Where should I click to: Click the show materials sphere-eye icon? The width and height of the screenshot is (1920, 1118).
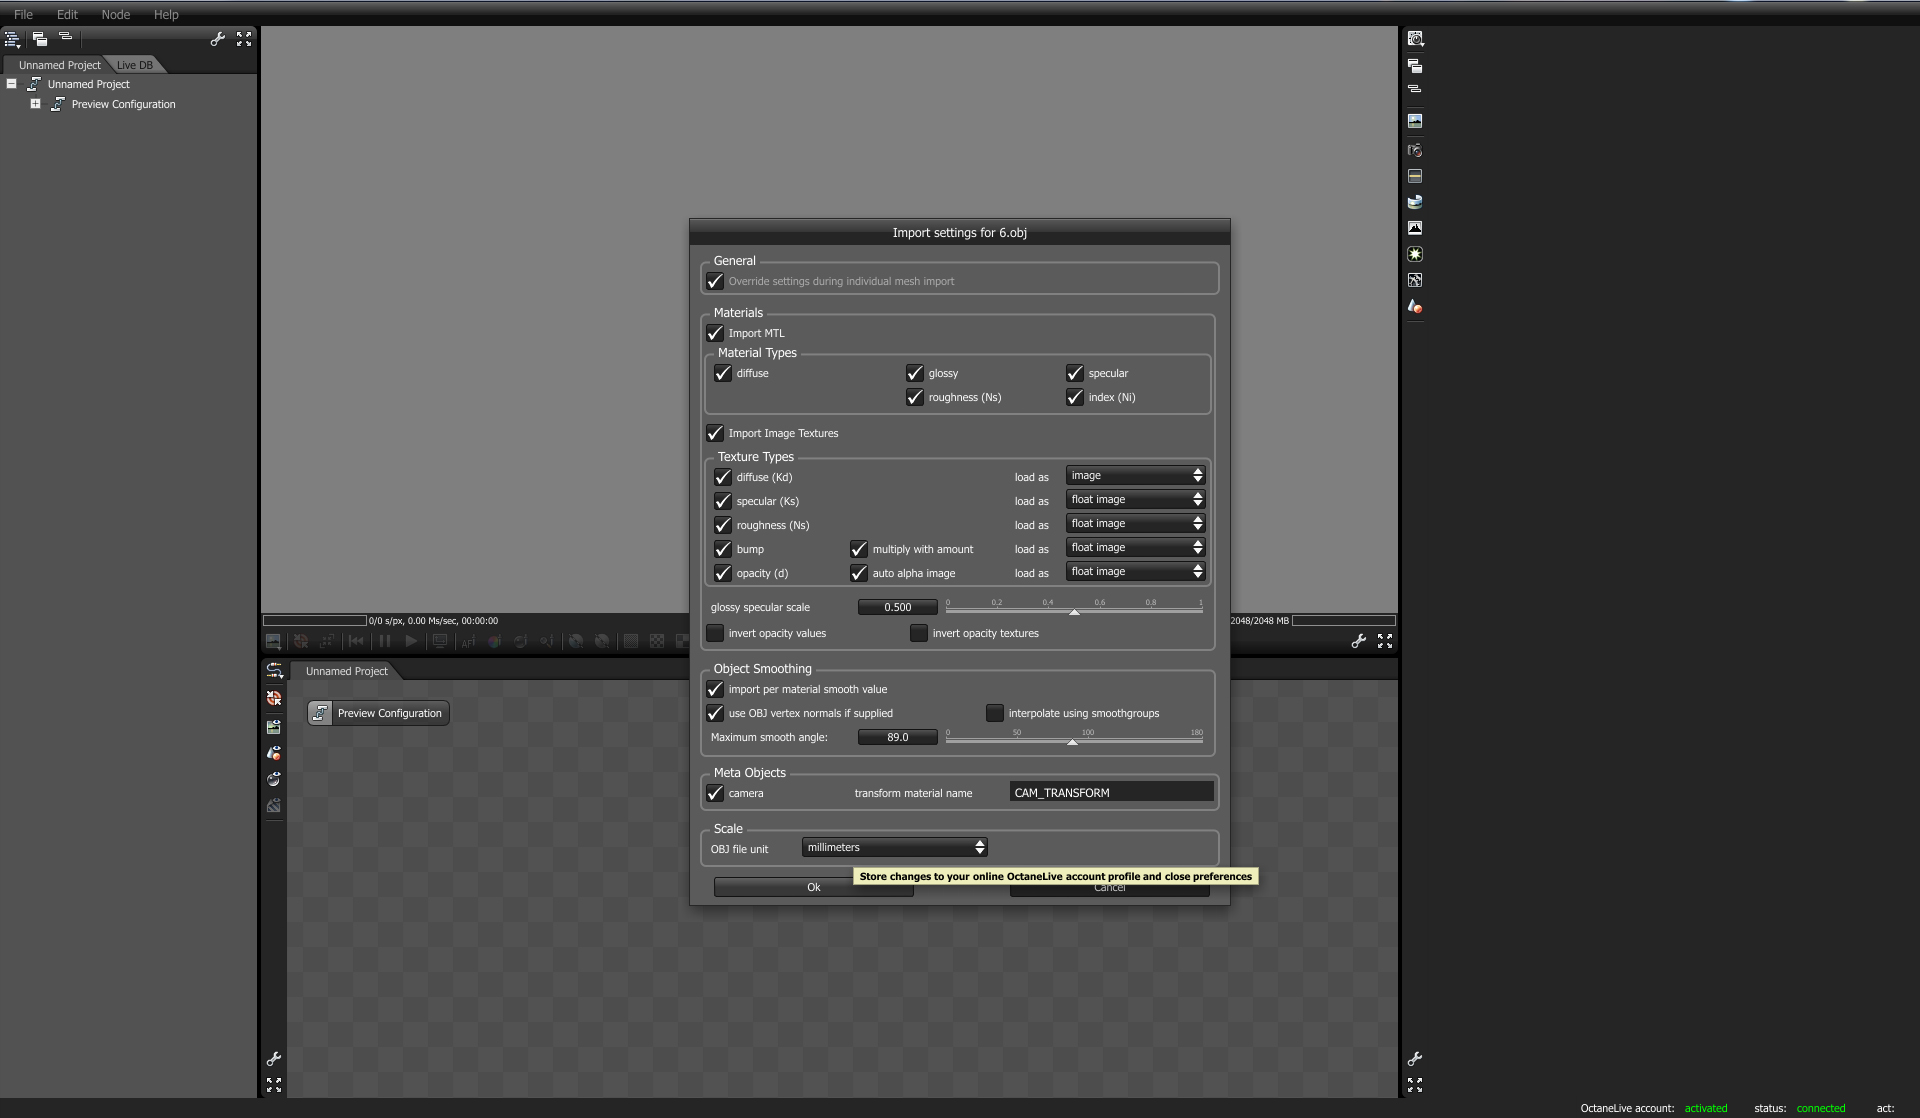point(274,779)
